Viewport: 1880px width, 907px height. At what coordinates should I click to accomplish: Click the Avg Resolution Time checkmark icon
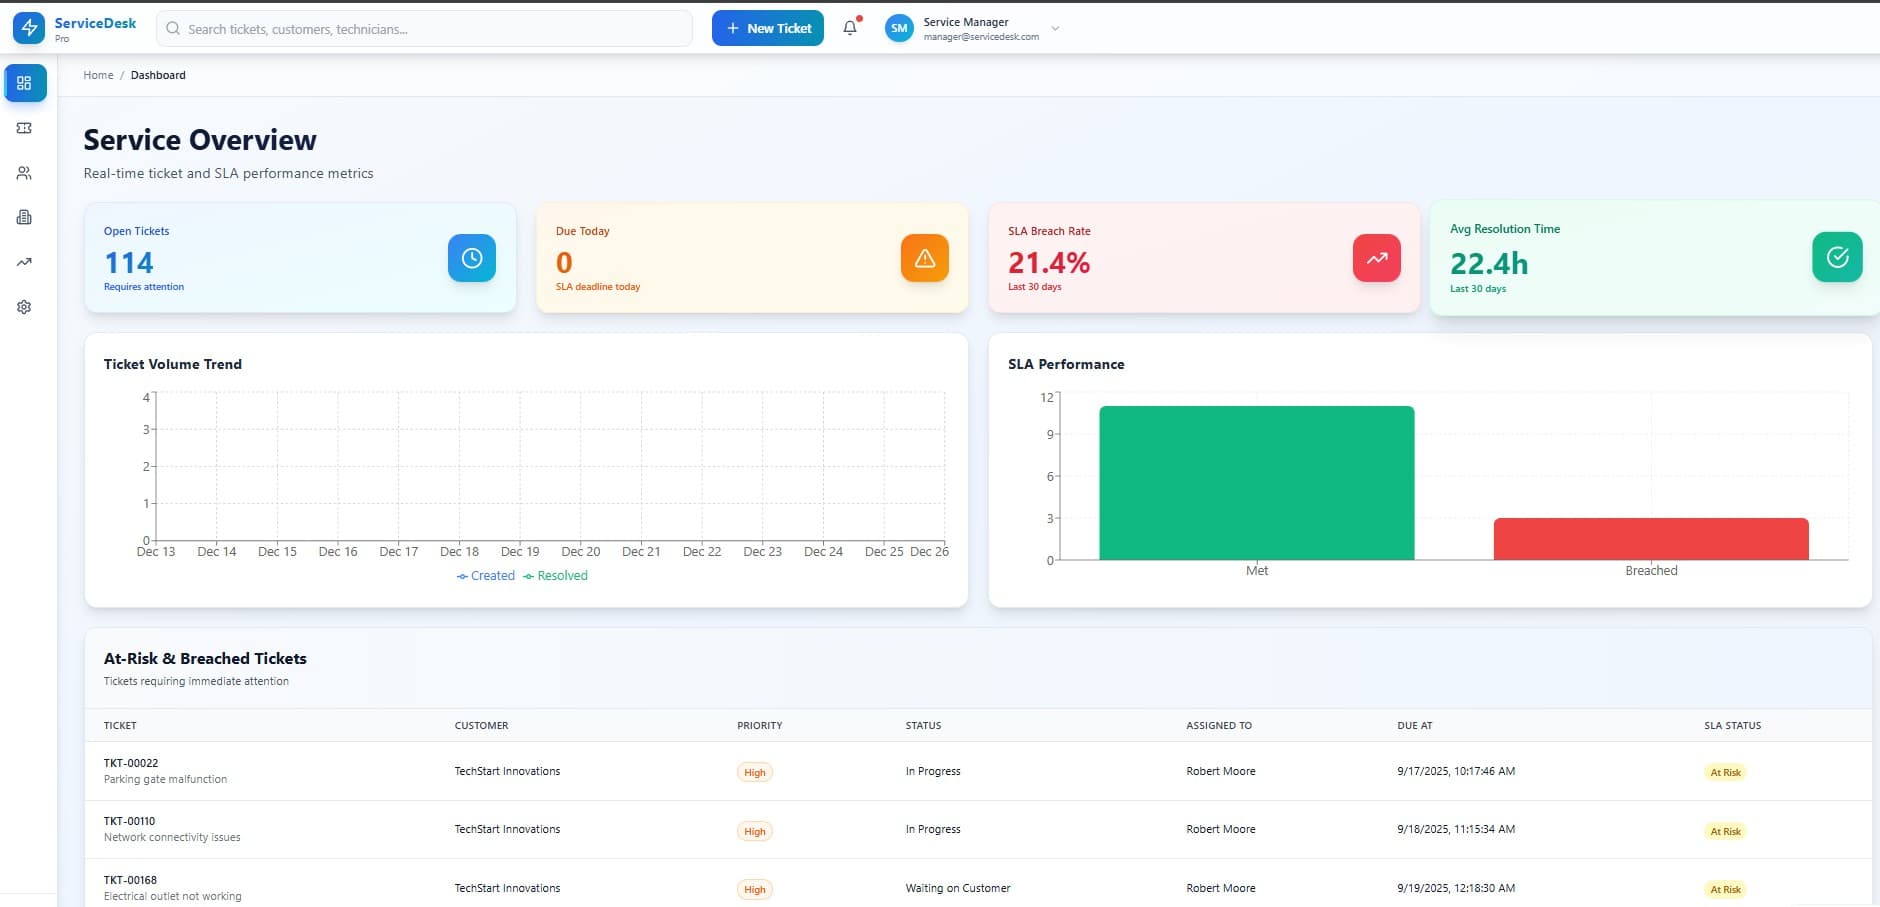(1837, 257)
